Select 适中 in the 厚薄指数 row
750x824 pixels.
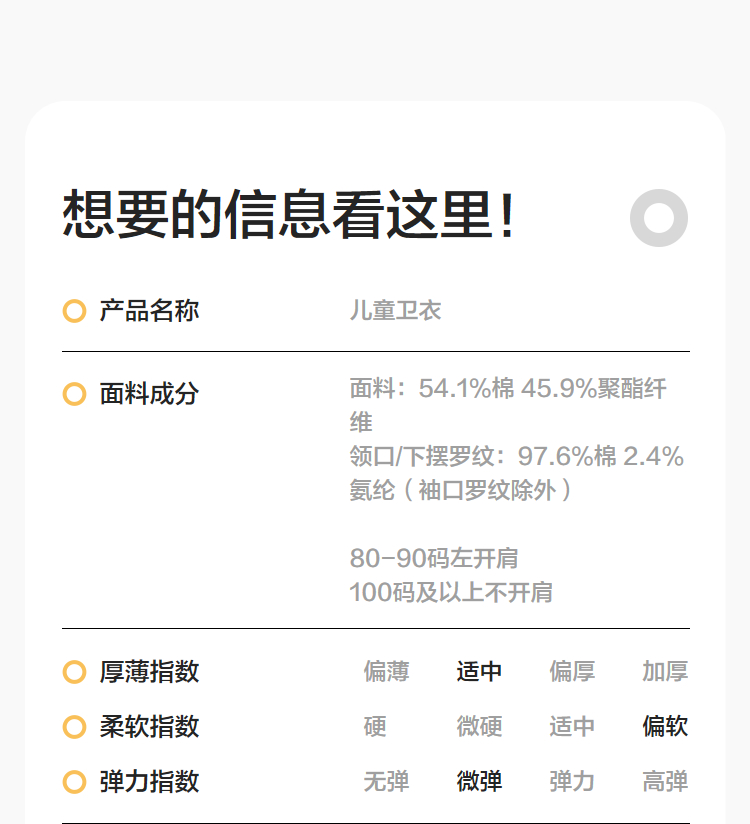479,672
